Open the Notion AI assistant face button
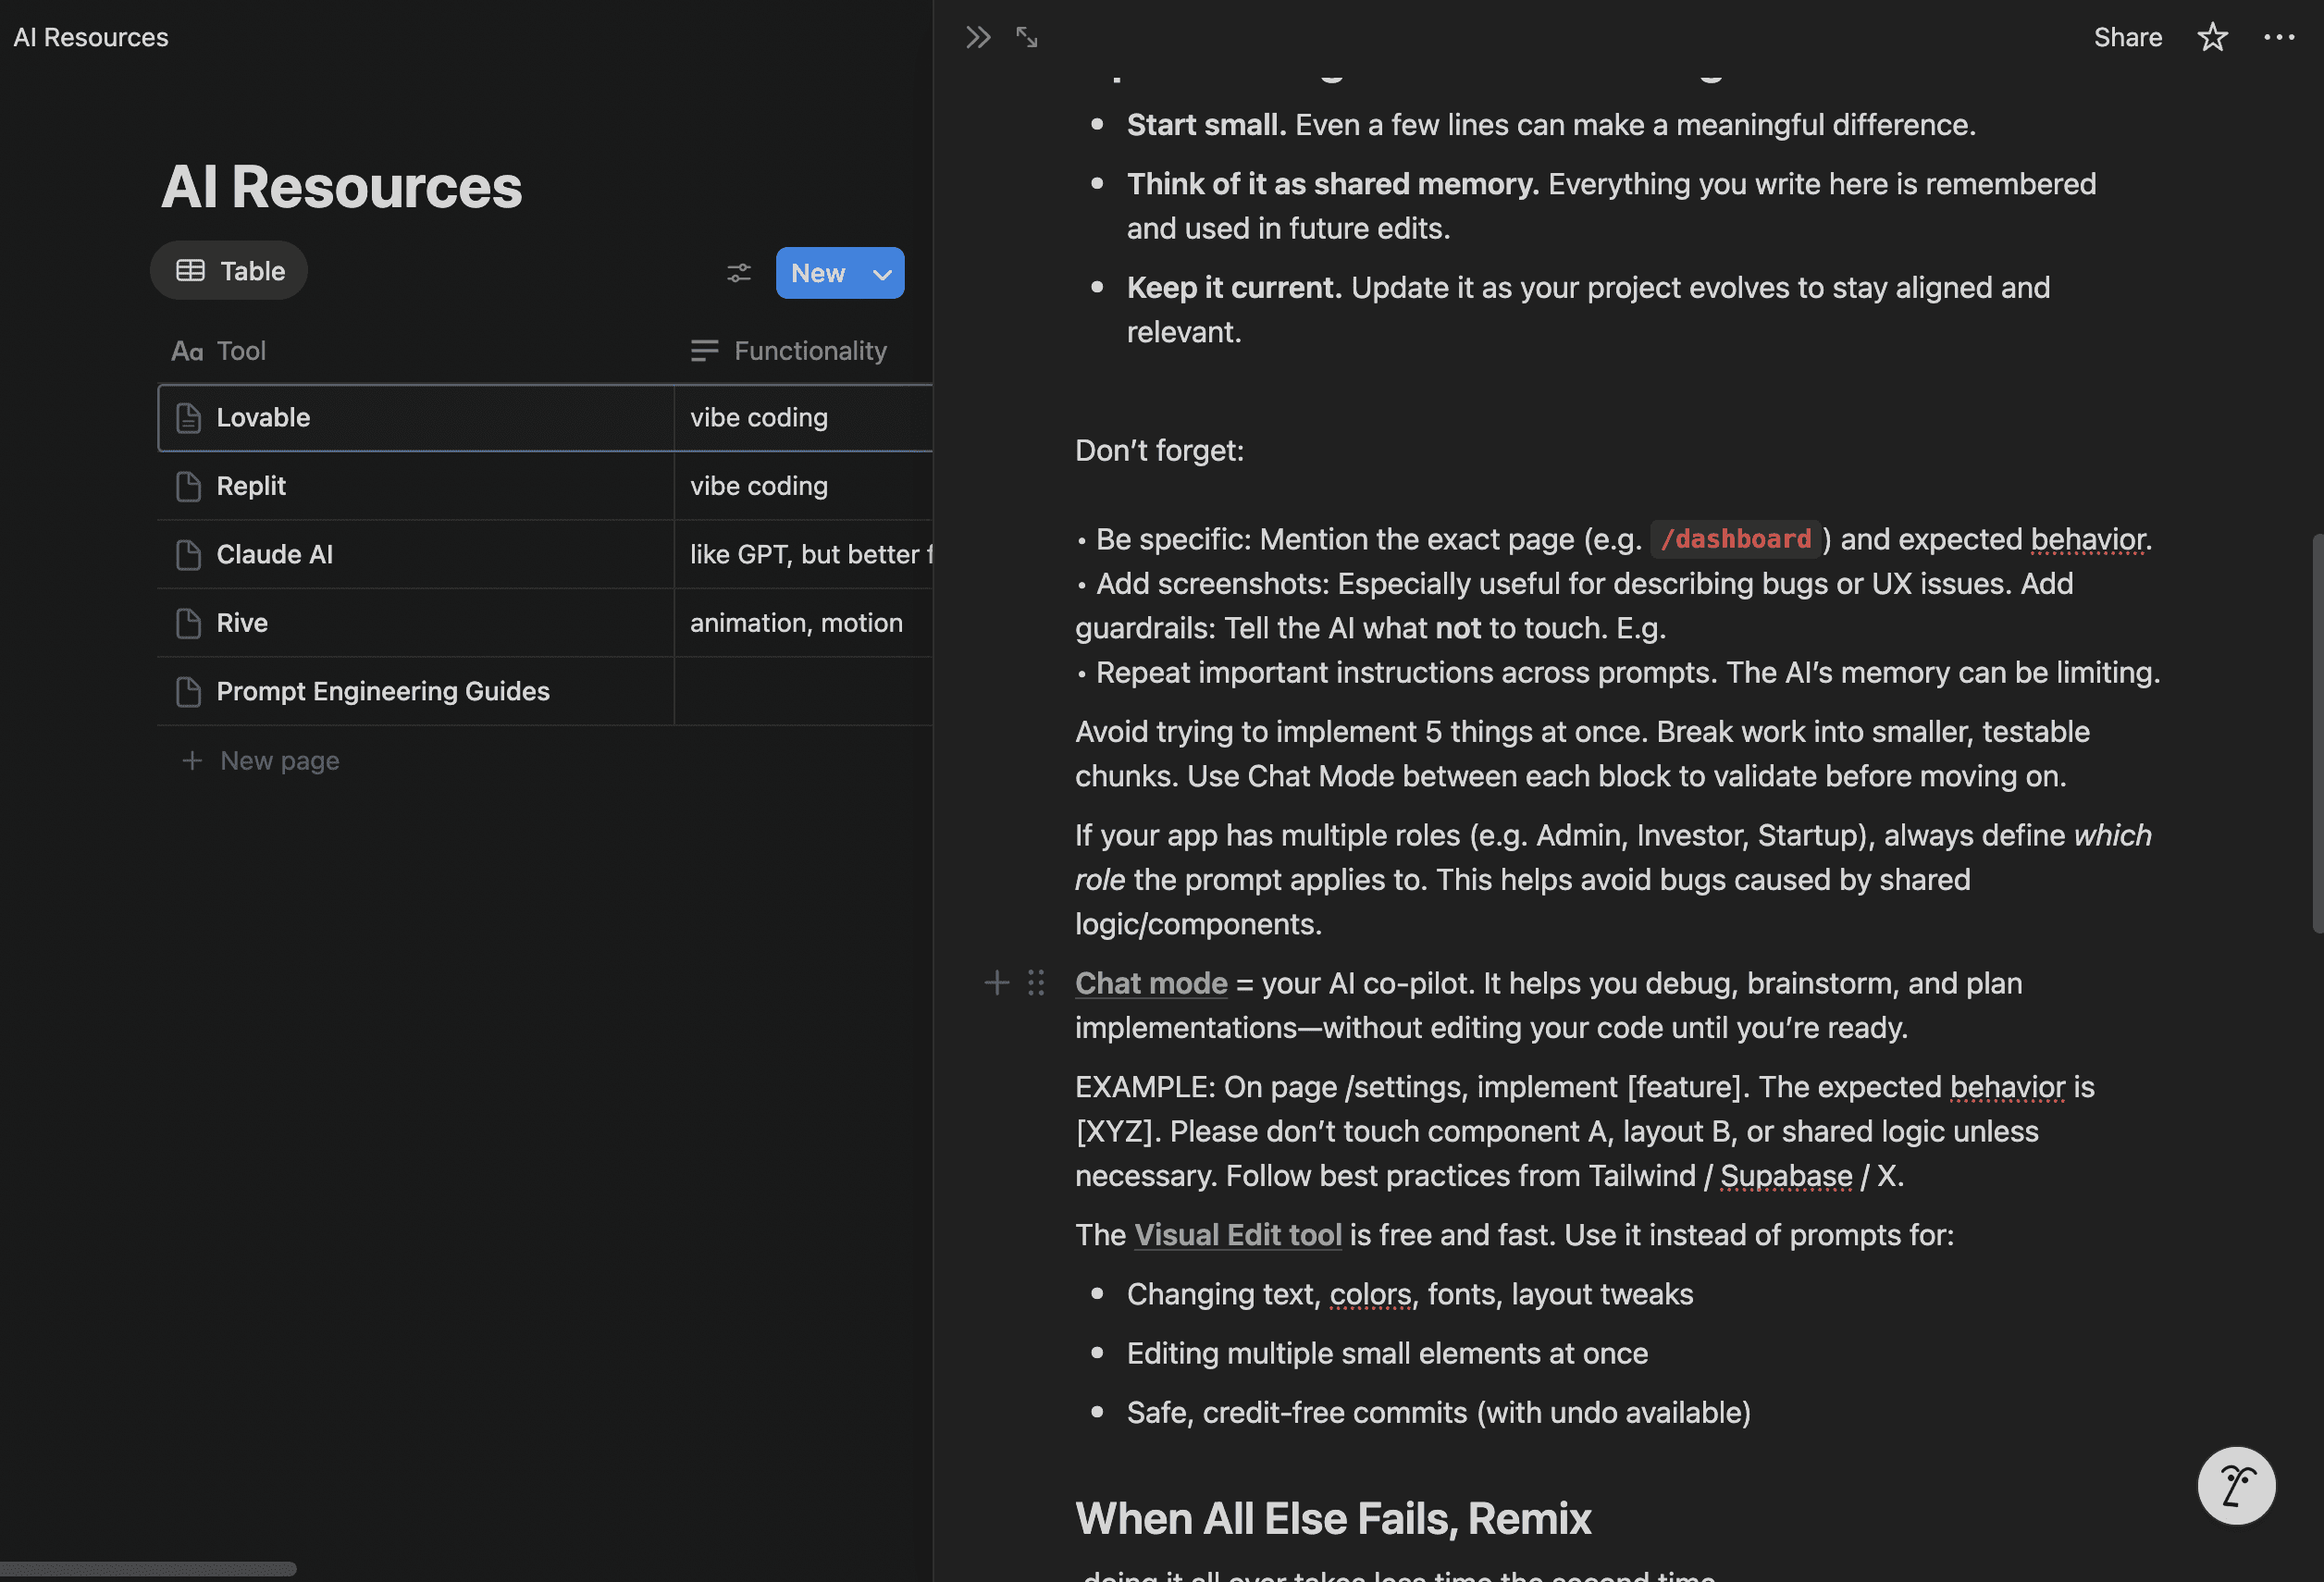Viewport: 2324px width, 1582px height. (x=2235, y=1485)
